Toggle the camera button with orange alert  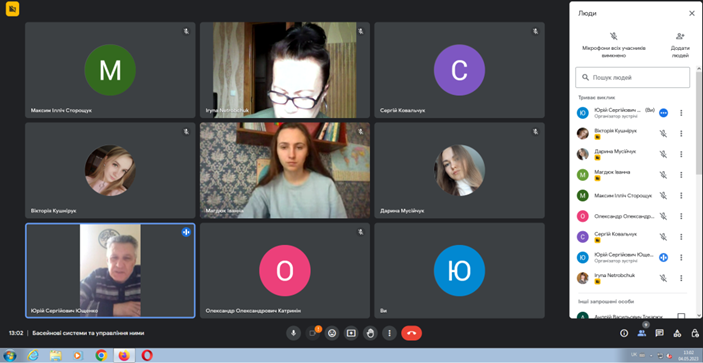click(x=312, y=333)
